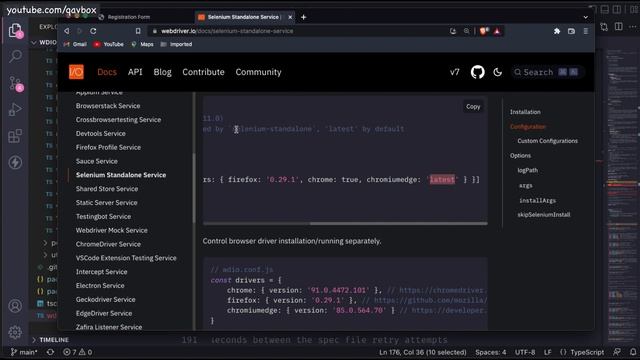The height and width of the screenshot is (360, 640).
Task: Click the sync changes icon in status bar
Action: point(50,352)
